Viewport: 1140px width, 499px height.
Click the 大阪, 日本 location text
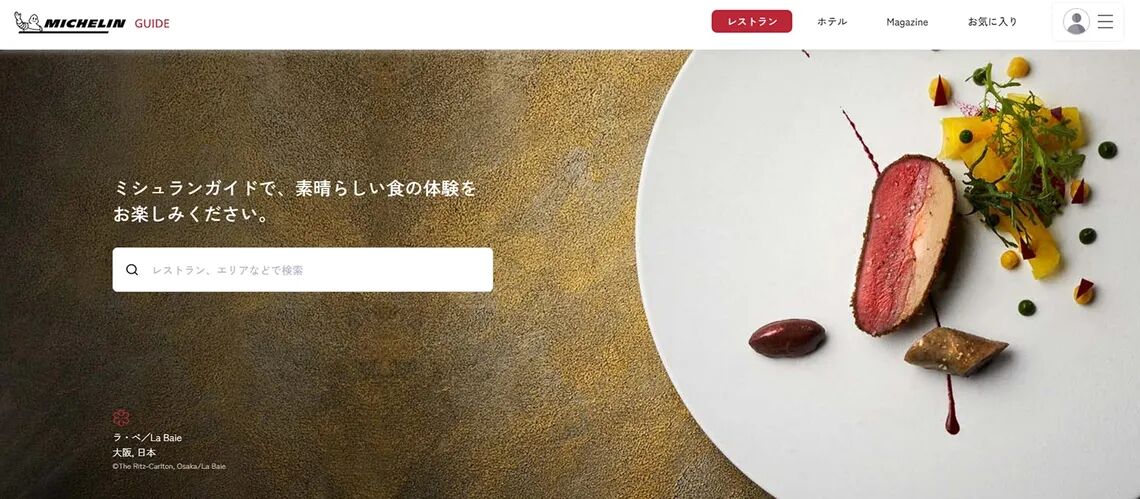tap(134, 452)
